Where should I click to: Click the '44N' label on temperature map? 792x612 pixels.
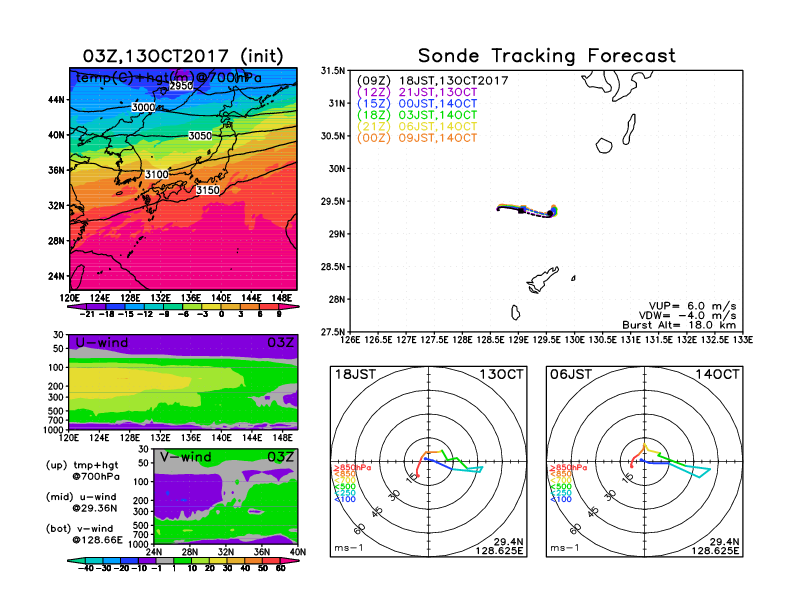[56, 100]
